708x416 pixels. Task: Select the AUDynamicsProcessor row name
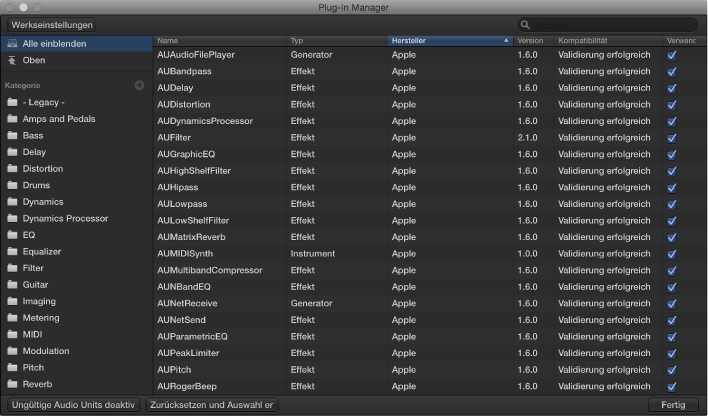pyautogui.click(x=205, y=121)
